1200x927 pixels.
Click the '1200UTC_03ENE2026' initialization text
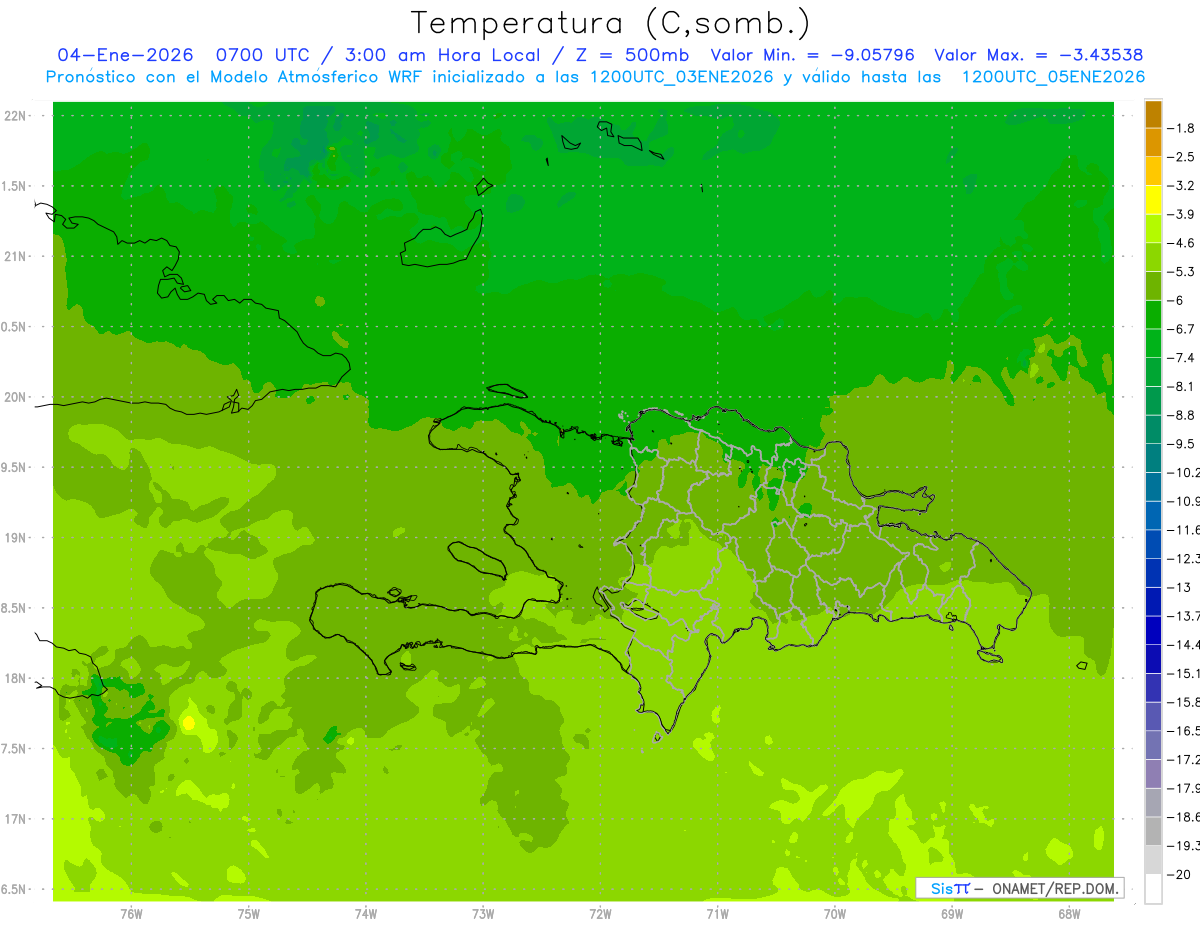(681, 77)
